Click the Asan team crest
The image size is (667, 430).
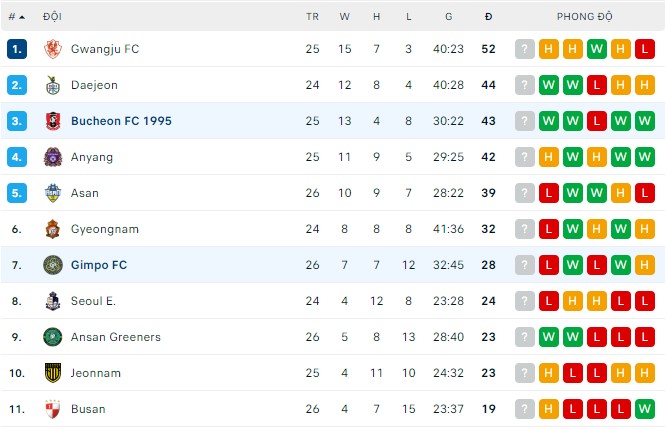pos(53,193)
